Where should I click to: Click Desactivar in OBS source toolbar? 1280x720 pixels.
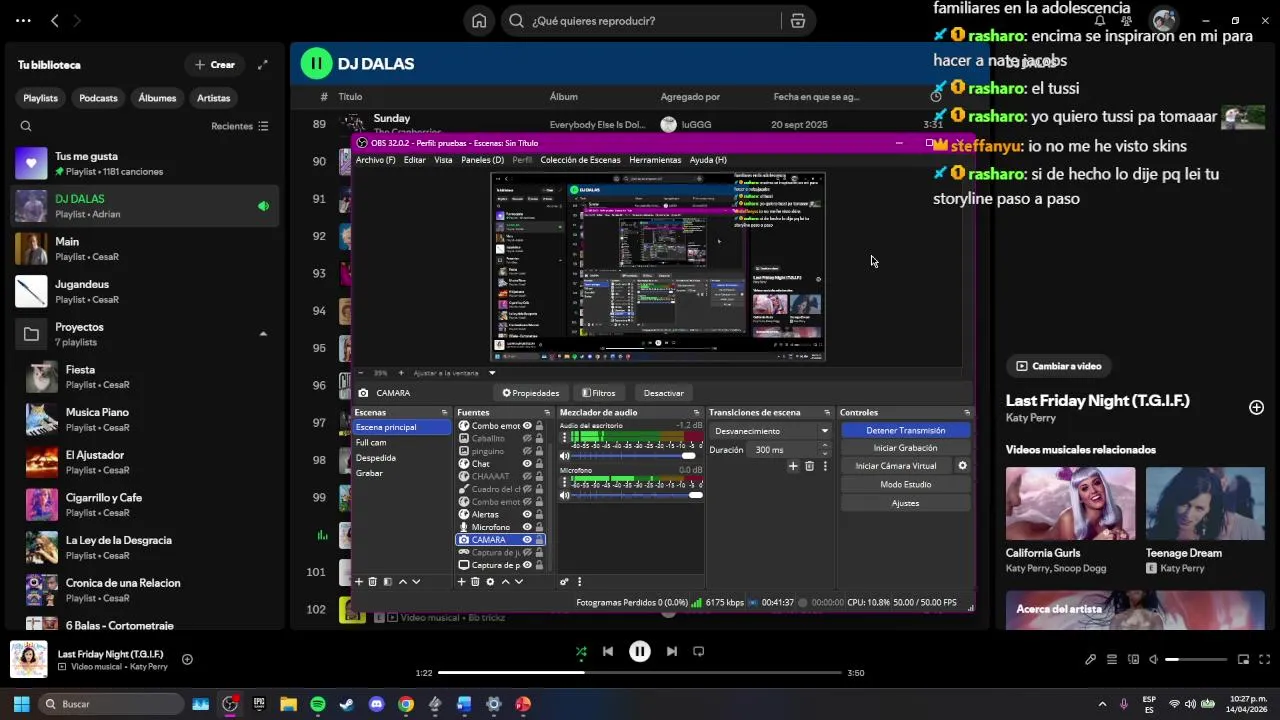tap(663, 393)
